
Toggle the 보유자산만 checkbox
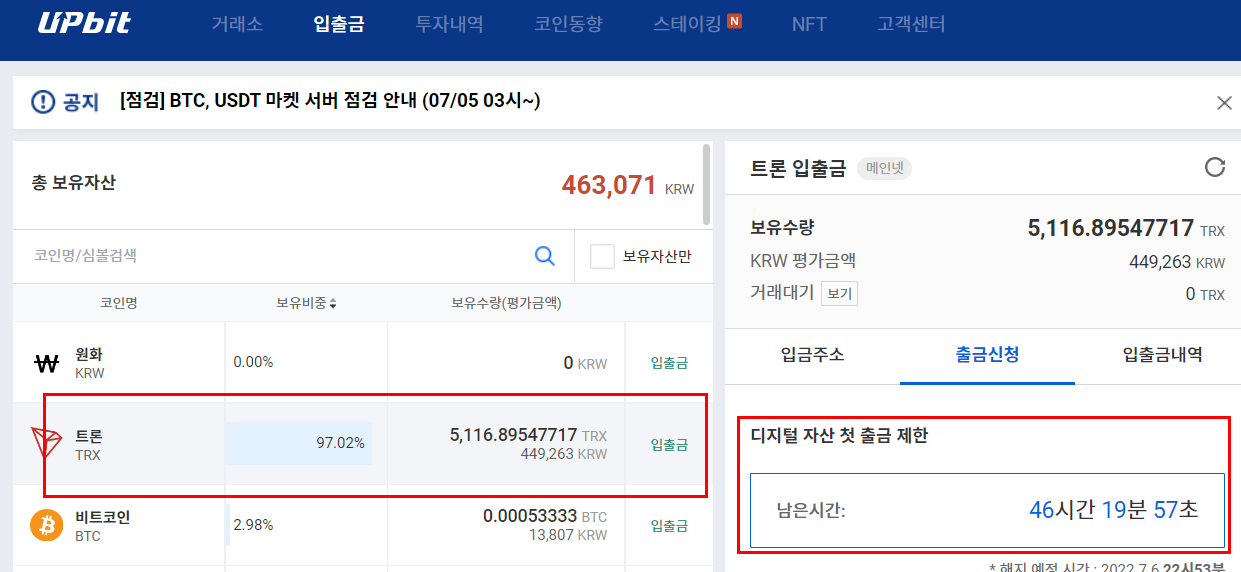point(602,256)
